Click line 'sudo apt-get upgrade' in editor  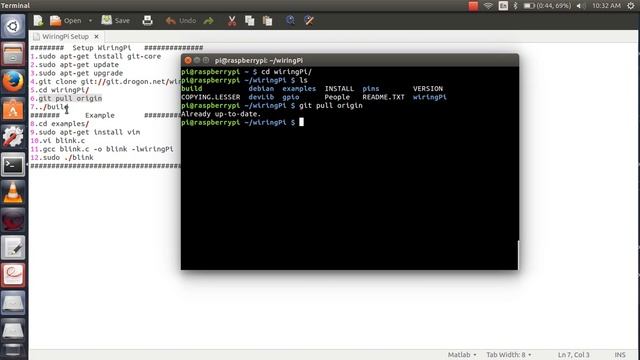tap(80, 73)
